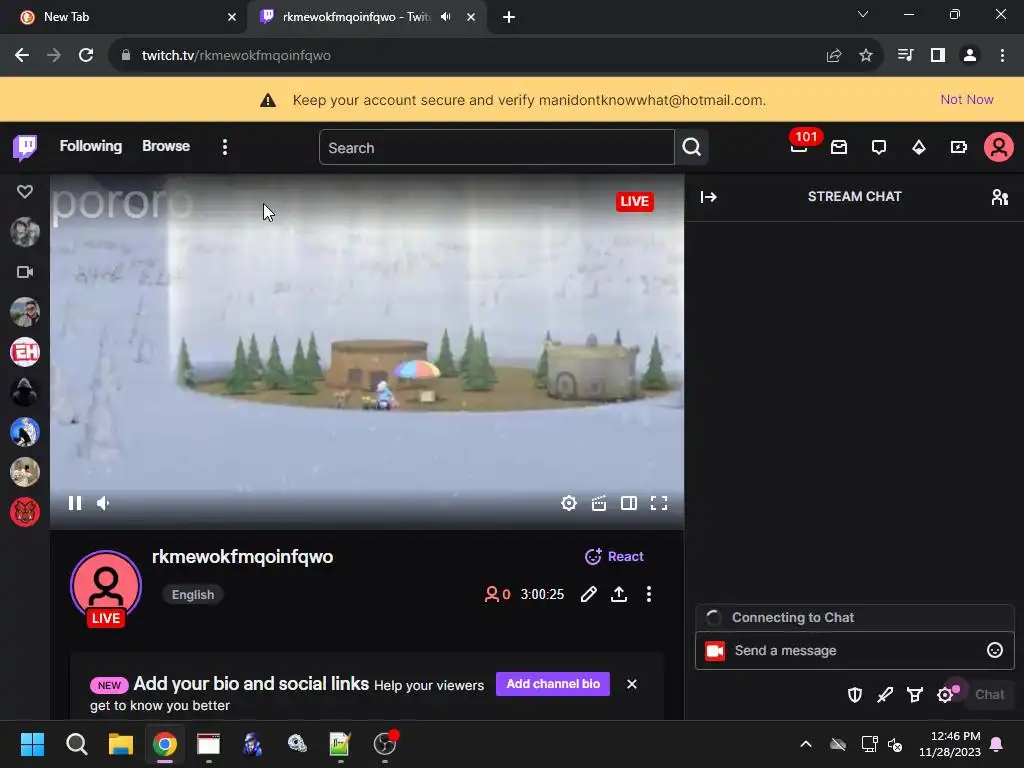Open the Chrome media control icon

coord(905,56)
